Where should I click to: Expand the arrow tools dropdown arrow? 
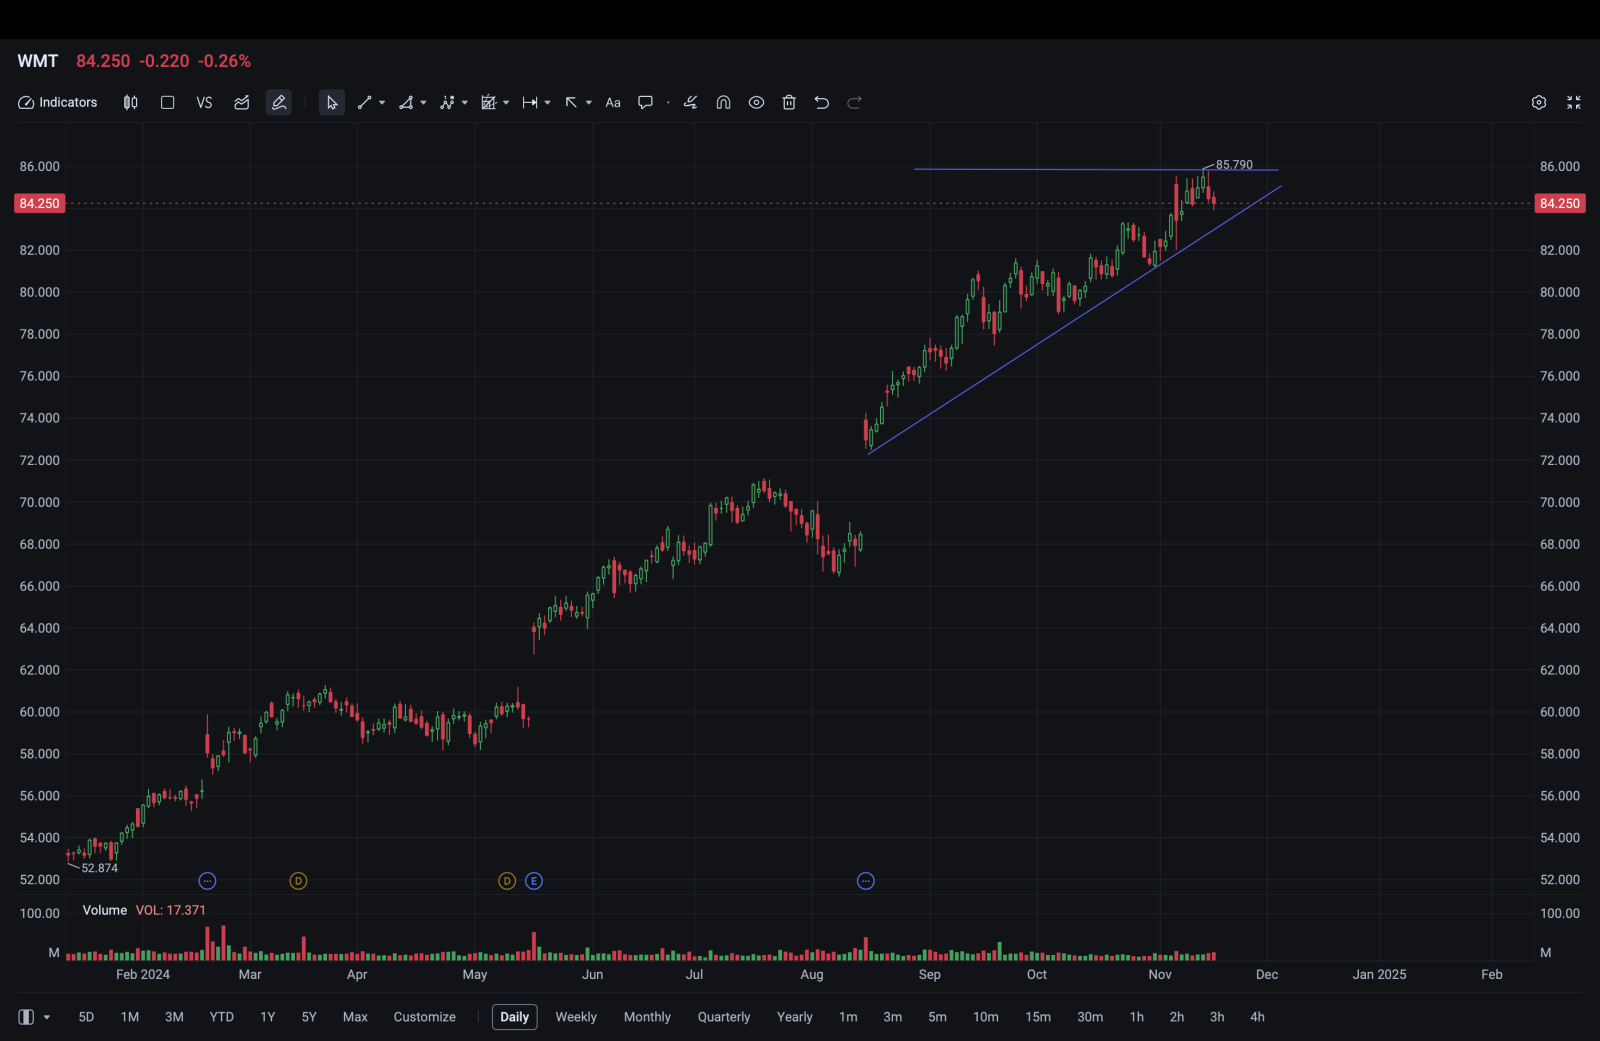tap(588, 102)
